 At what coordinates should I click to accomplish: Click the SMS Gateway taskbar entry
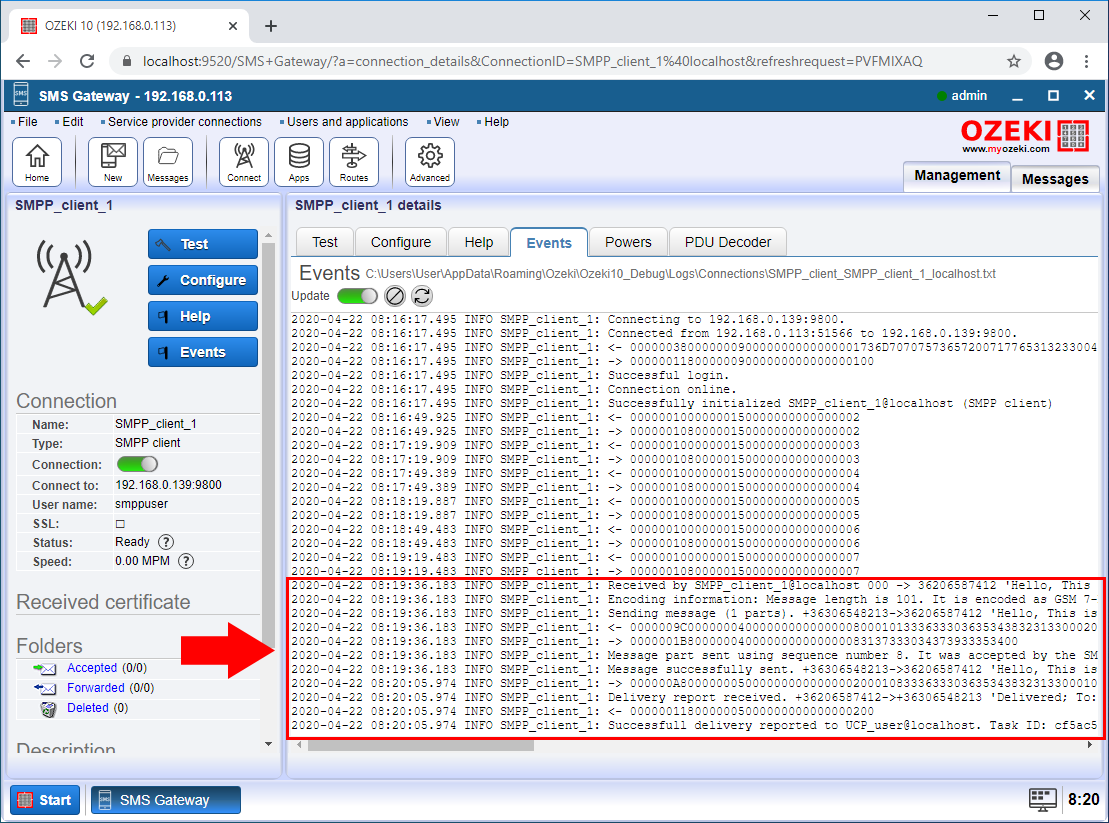tap(164, 800)
